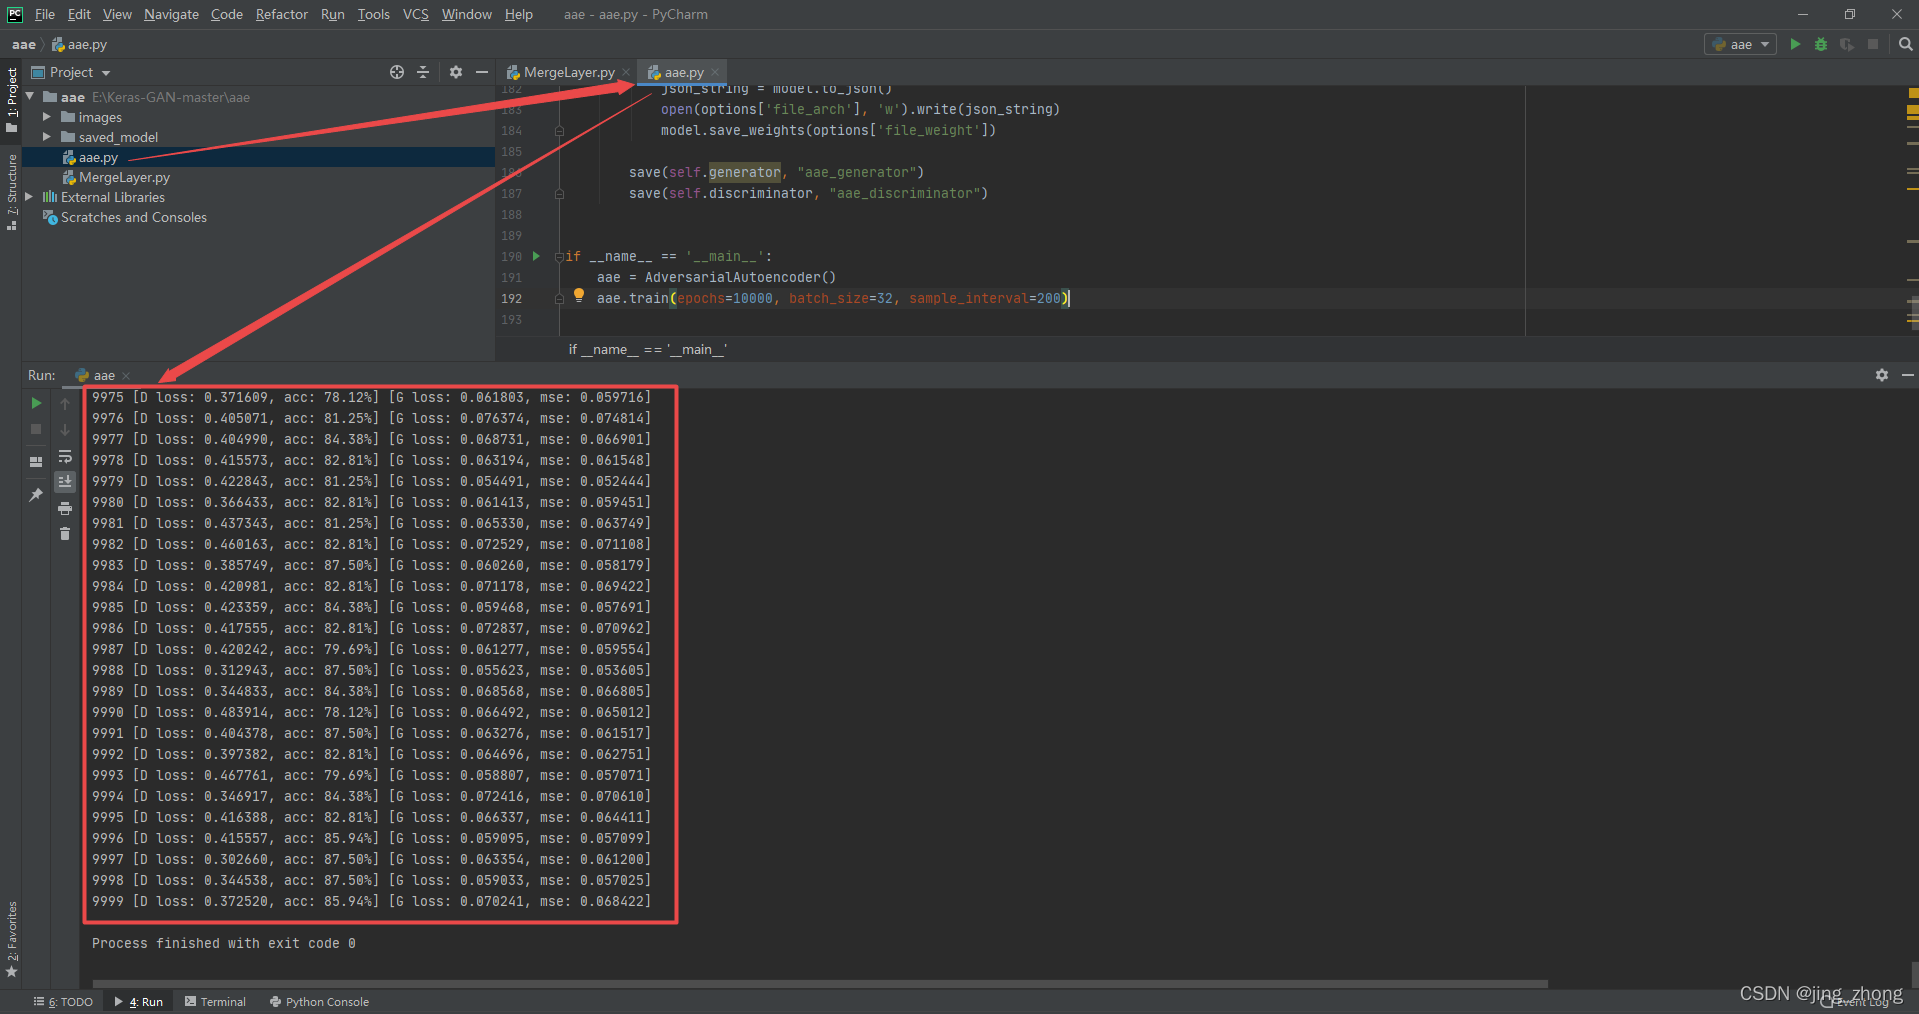Open Project panel settings gear
Screen dimensions: 1919x1014
[456, 72]
